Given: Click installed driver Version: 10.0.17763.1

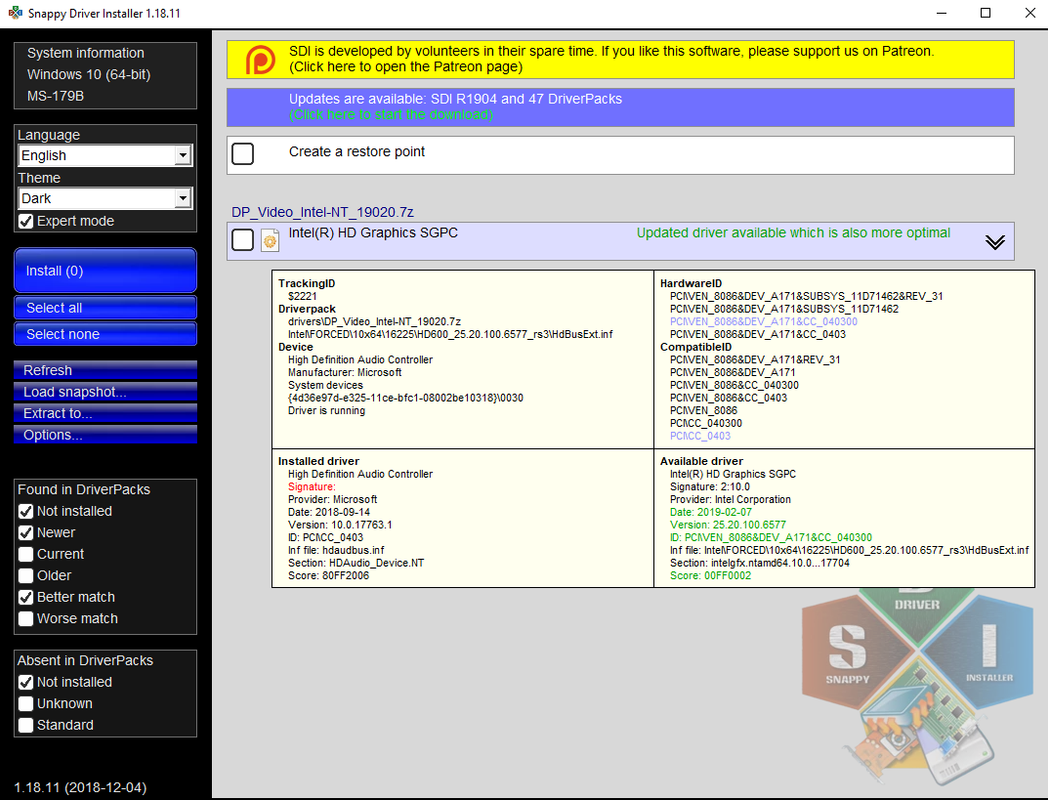Looking at the screenshot, I should coord(340,525).
